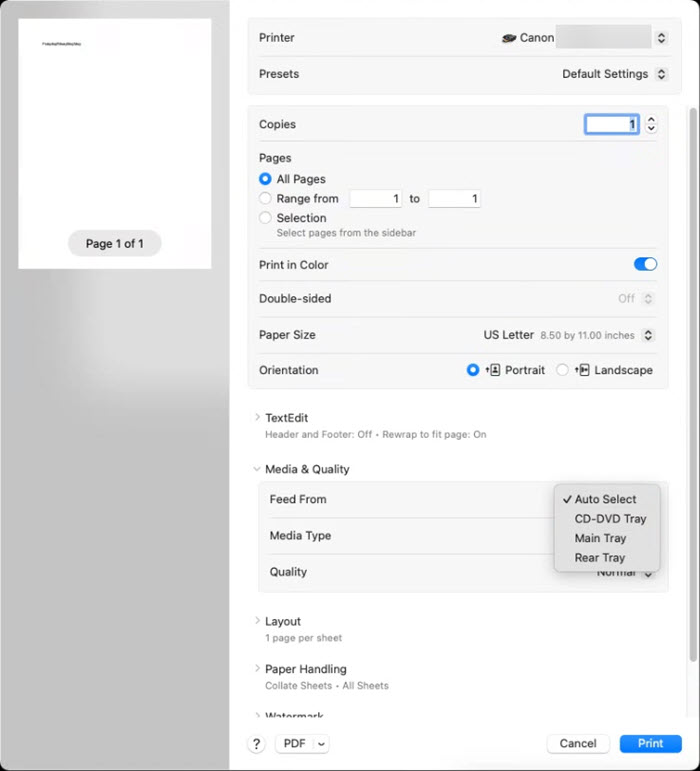The height and width of the screenshot is (771, 700).
Task: Click the Copies number field
Action: (x=612, y=124)
